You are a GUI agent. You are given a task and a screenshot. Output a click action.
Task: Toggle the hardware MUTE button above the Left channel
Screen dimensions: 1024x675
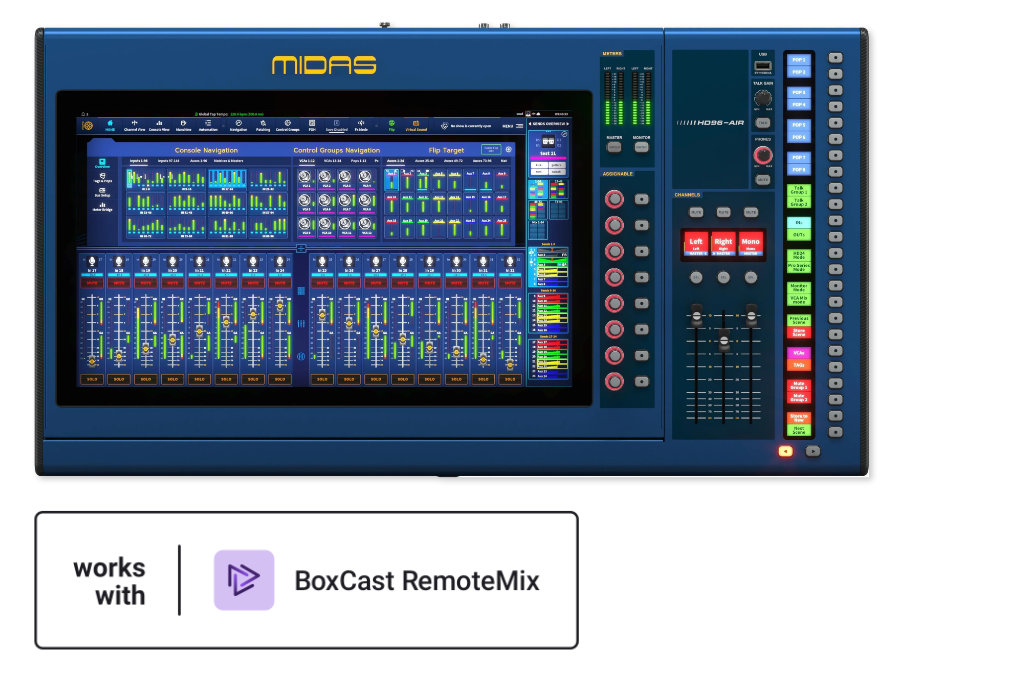click(x=696, y=212)
